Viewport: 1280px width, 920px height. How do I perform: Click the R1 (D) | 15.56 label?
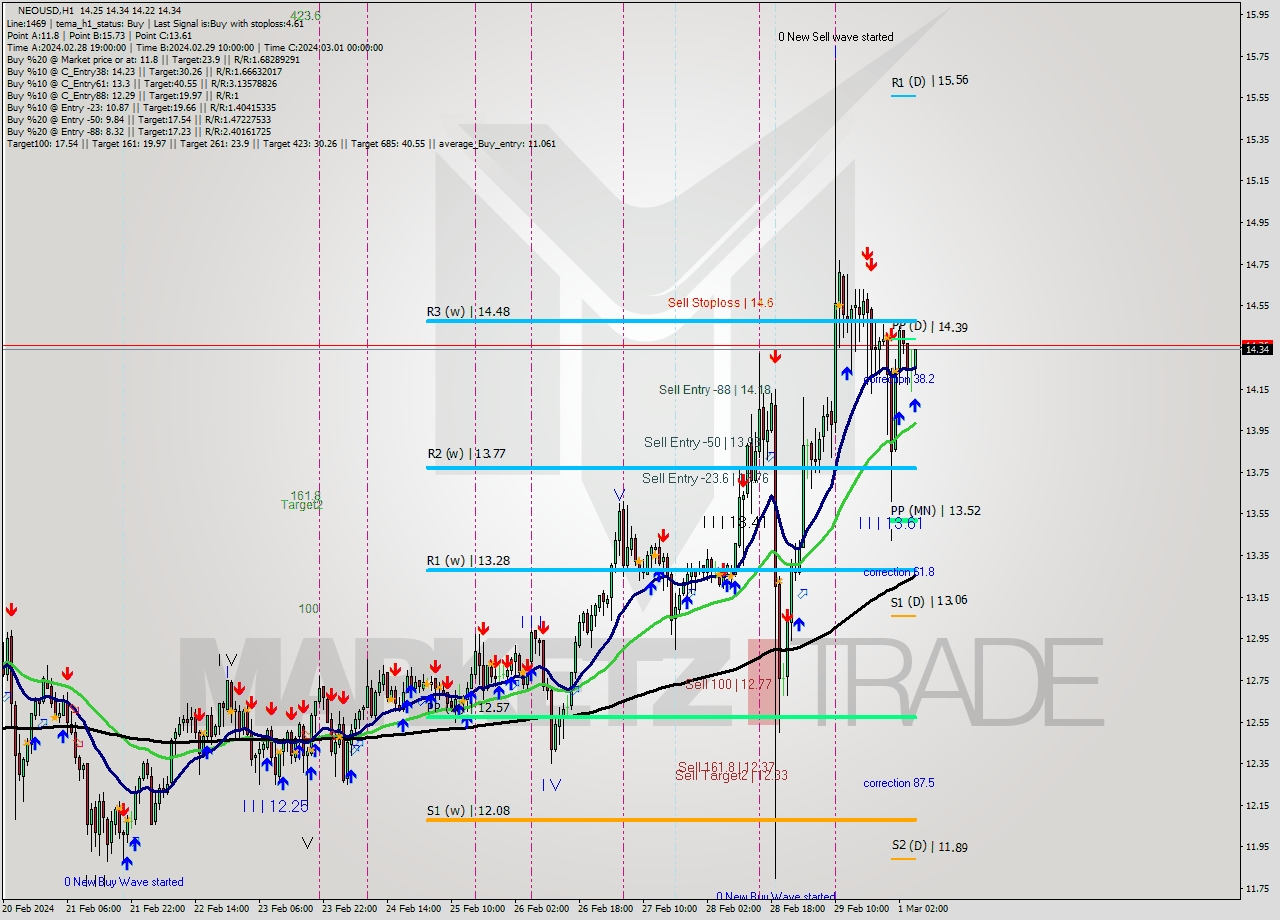[930, 80]
